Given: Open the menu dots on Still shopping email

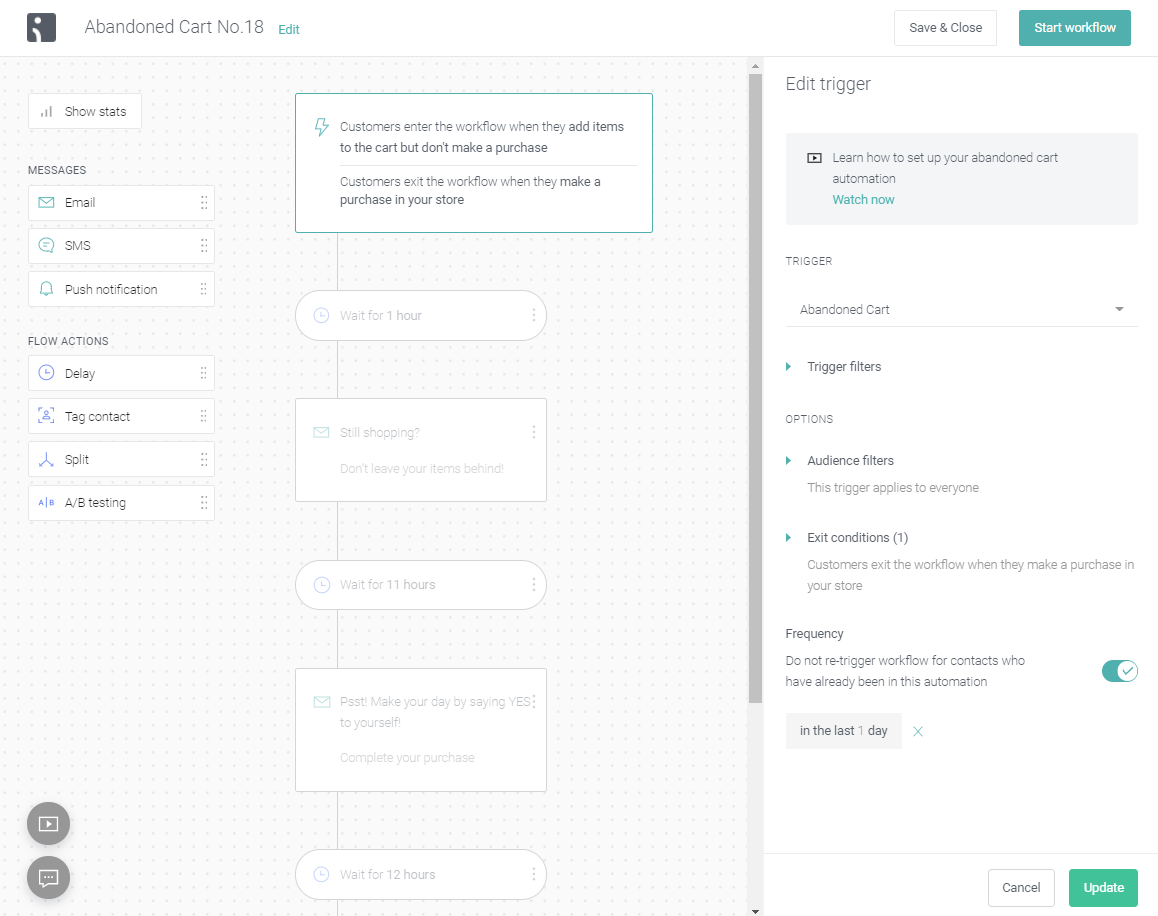Looking at the screenshot, I should 533,432.
